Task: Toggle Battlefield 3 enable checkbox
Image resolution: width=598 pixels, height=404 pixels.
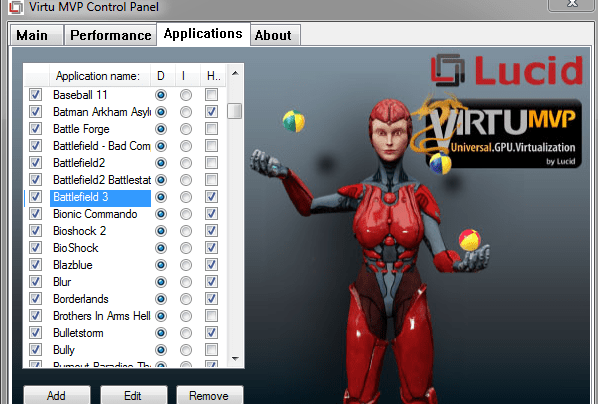Action: coord(35,197)
